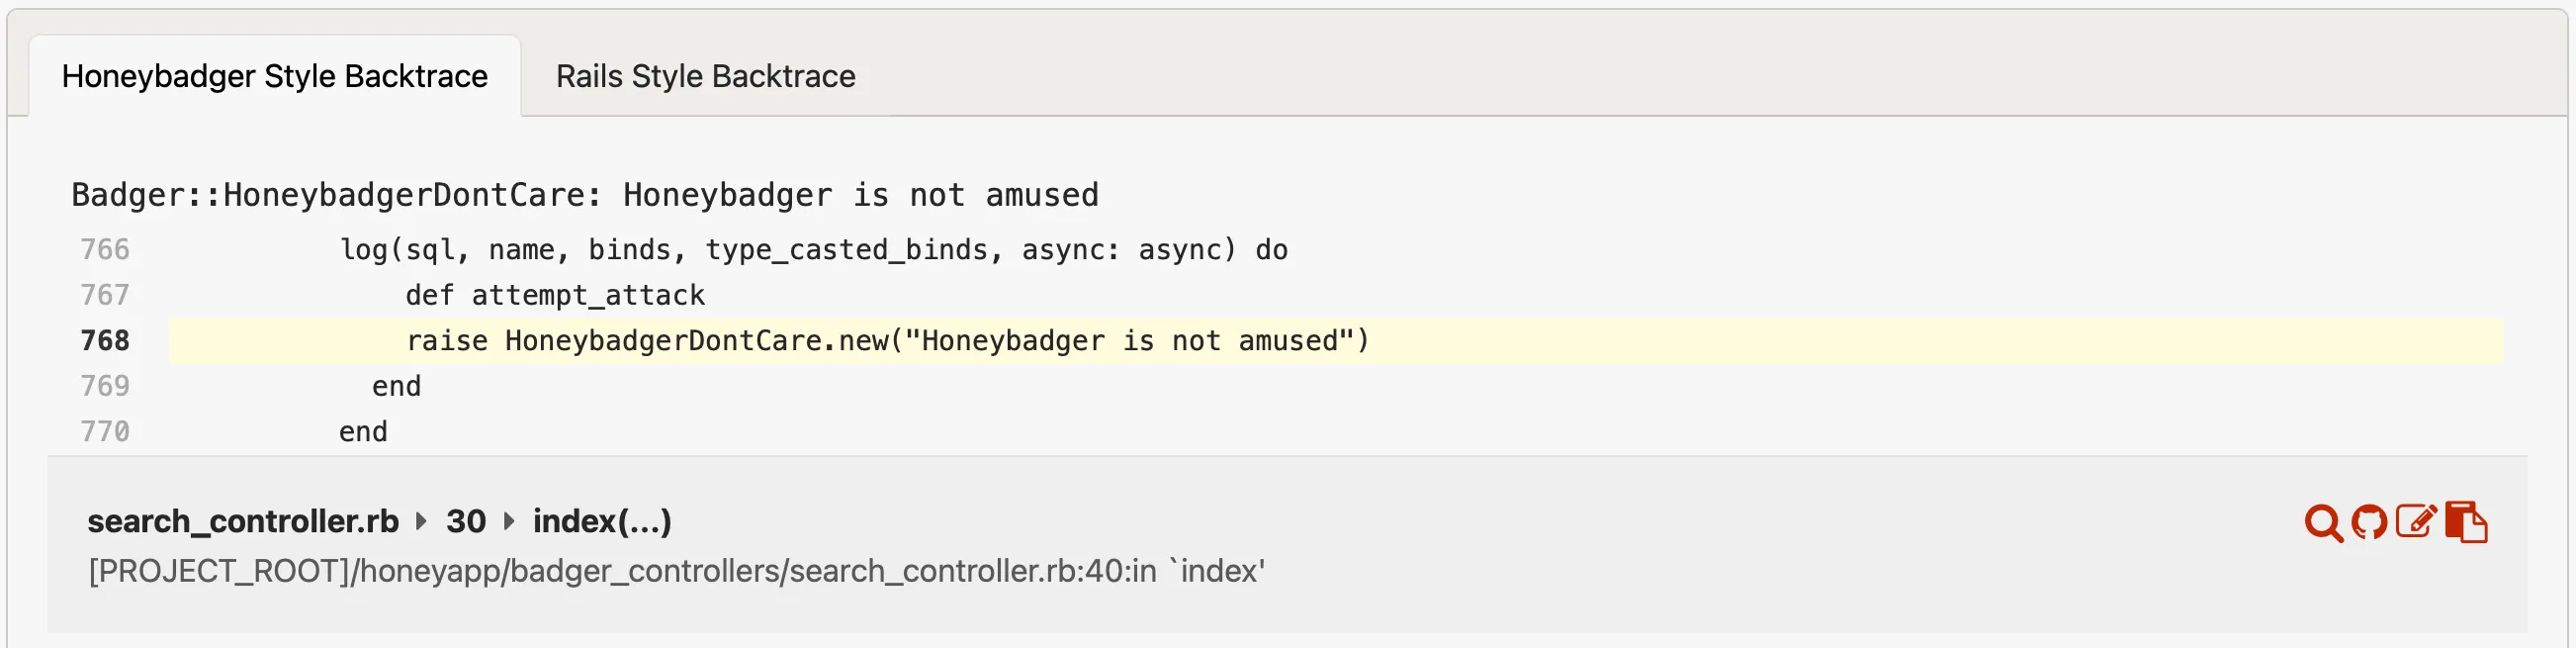The height and width of the screenshot is (648, 2576).
Task: Click the triangle between 30 and index(...)
Action: tap(509, 521)
